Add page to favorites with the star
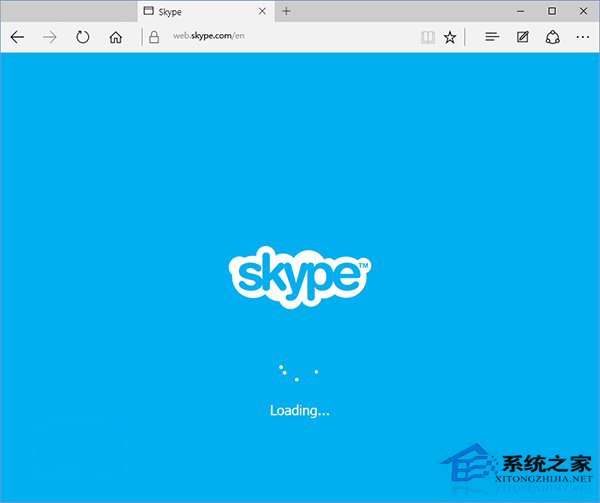The image size is (600, 503). coord(450,37)
